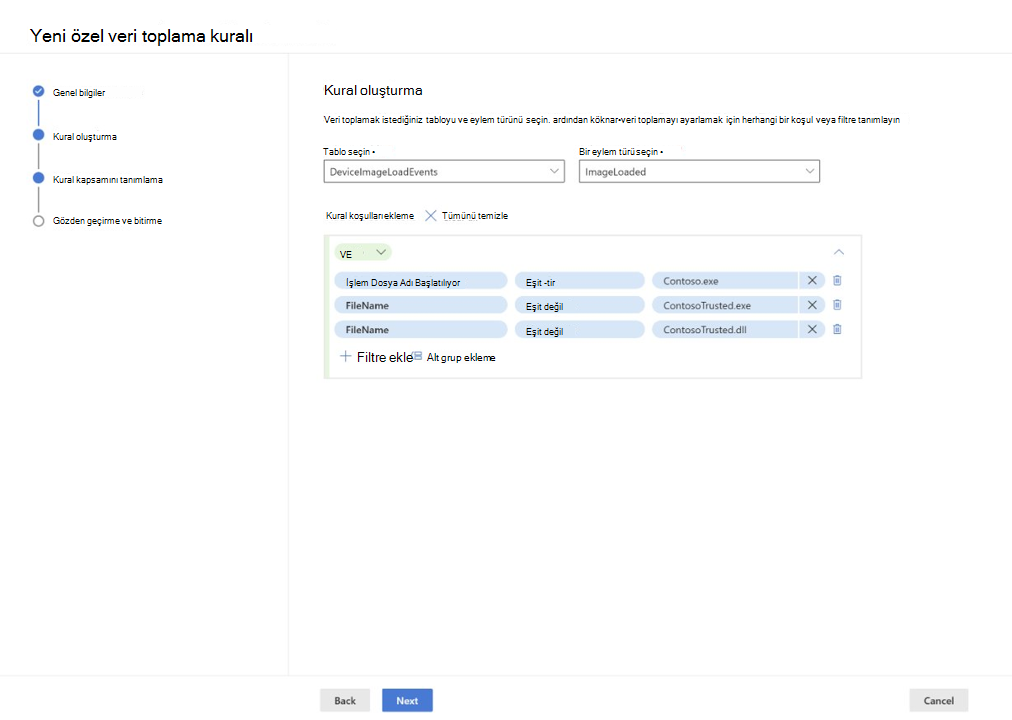The width and height of the screenshot is (1012, 720).
Task: Click the Kural kapsamını tanımlama step circle
Action: (x=39, y=178)
